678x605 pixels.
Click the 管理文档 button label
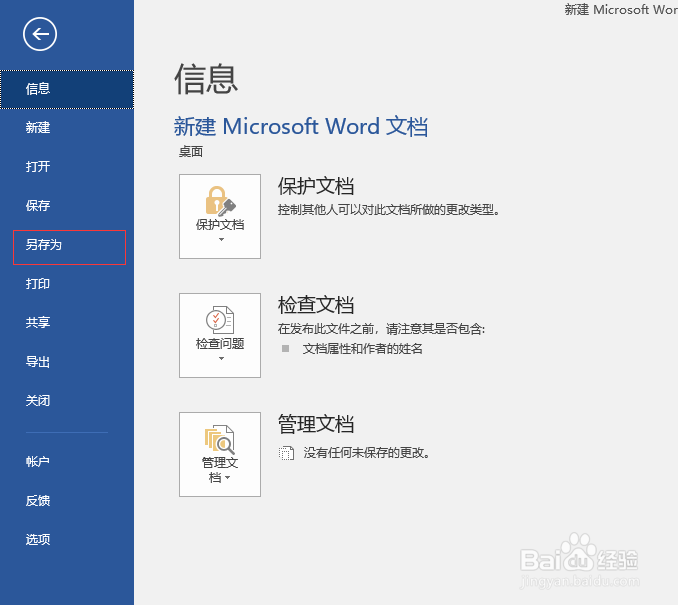pos(220,470)
